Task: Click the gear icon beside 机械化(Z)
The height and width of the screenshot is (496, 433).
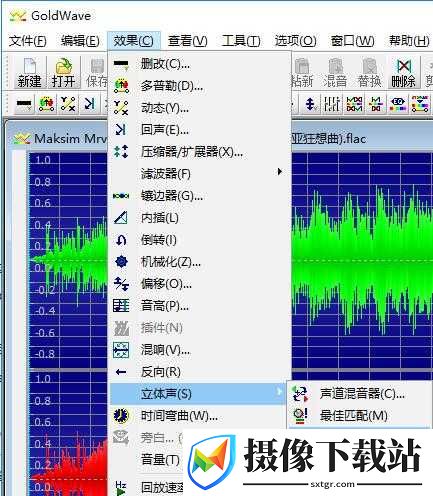Action: (121, 262)
